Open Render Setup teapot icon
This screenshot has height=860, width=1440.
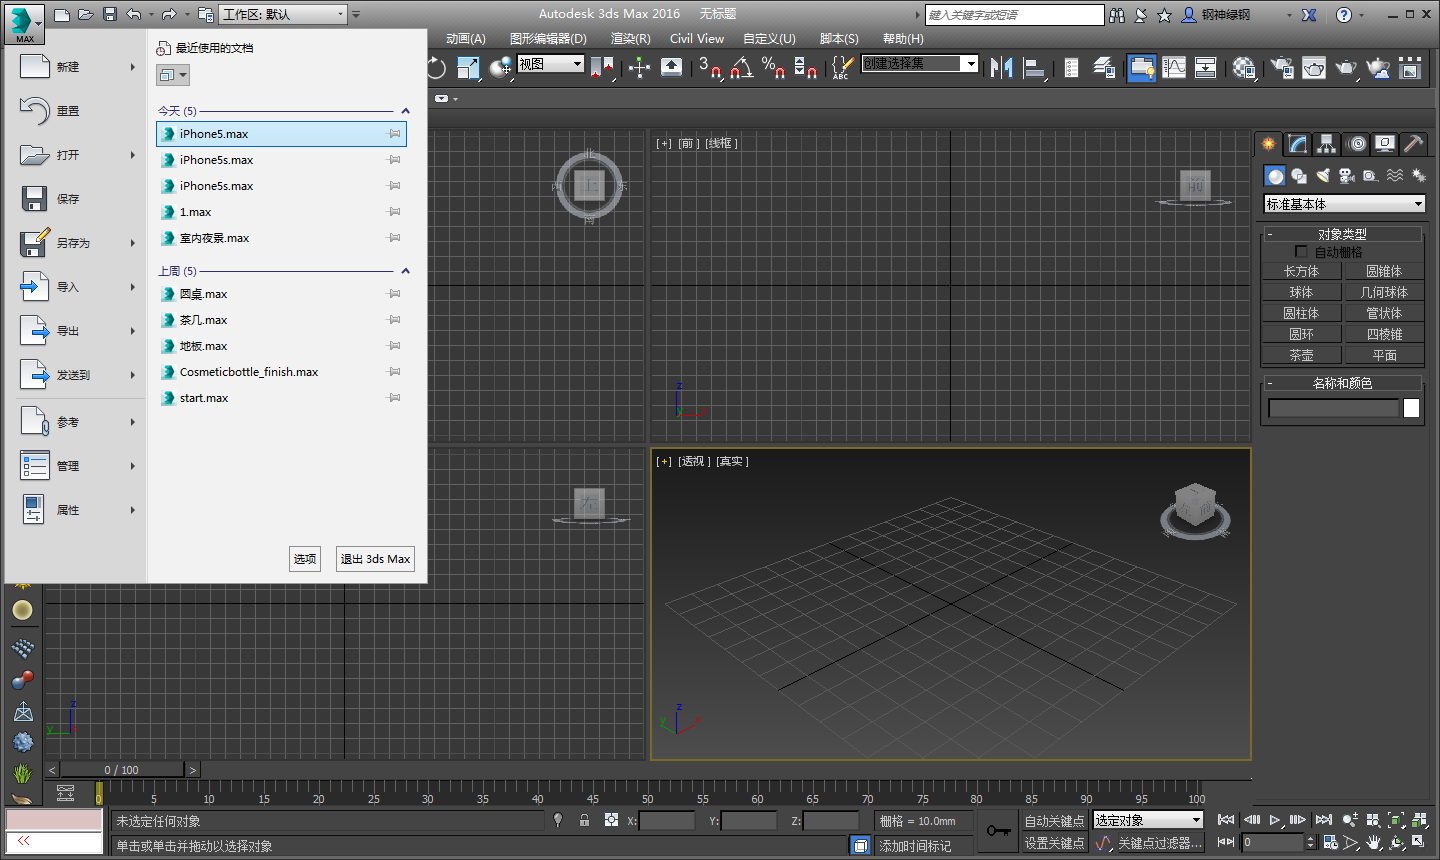[x=1282, y=68]
